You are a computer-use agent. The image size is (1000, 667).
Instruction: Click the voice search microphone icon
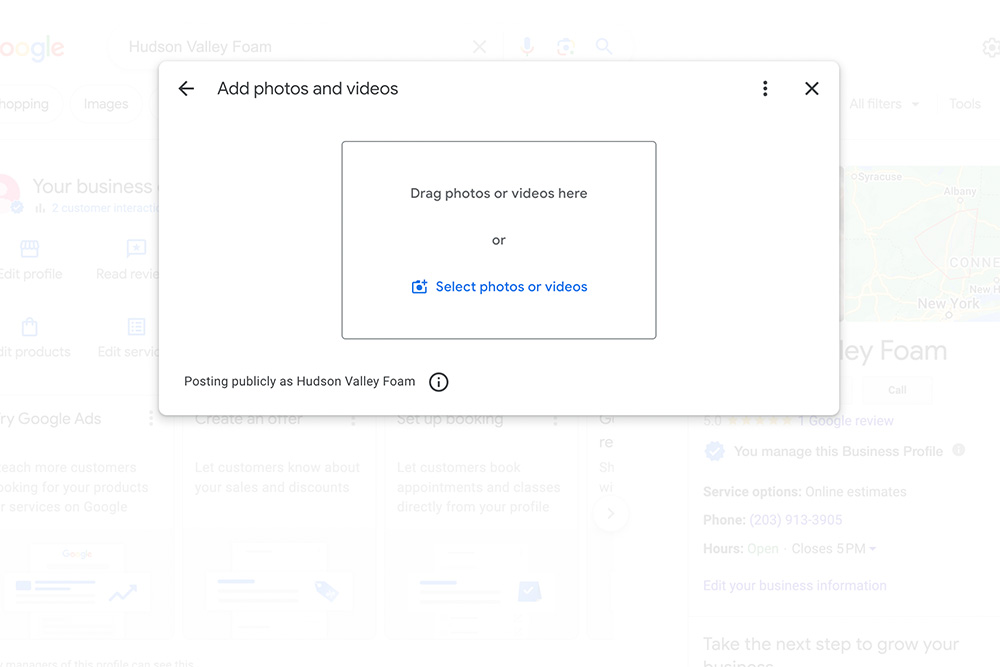coord(527,46)
